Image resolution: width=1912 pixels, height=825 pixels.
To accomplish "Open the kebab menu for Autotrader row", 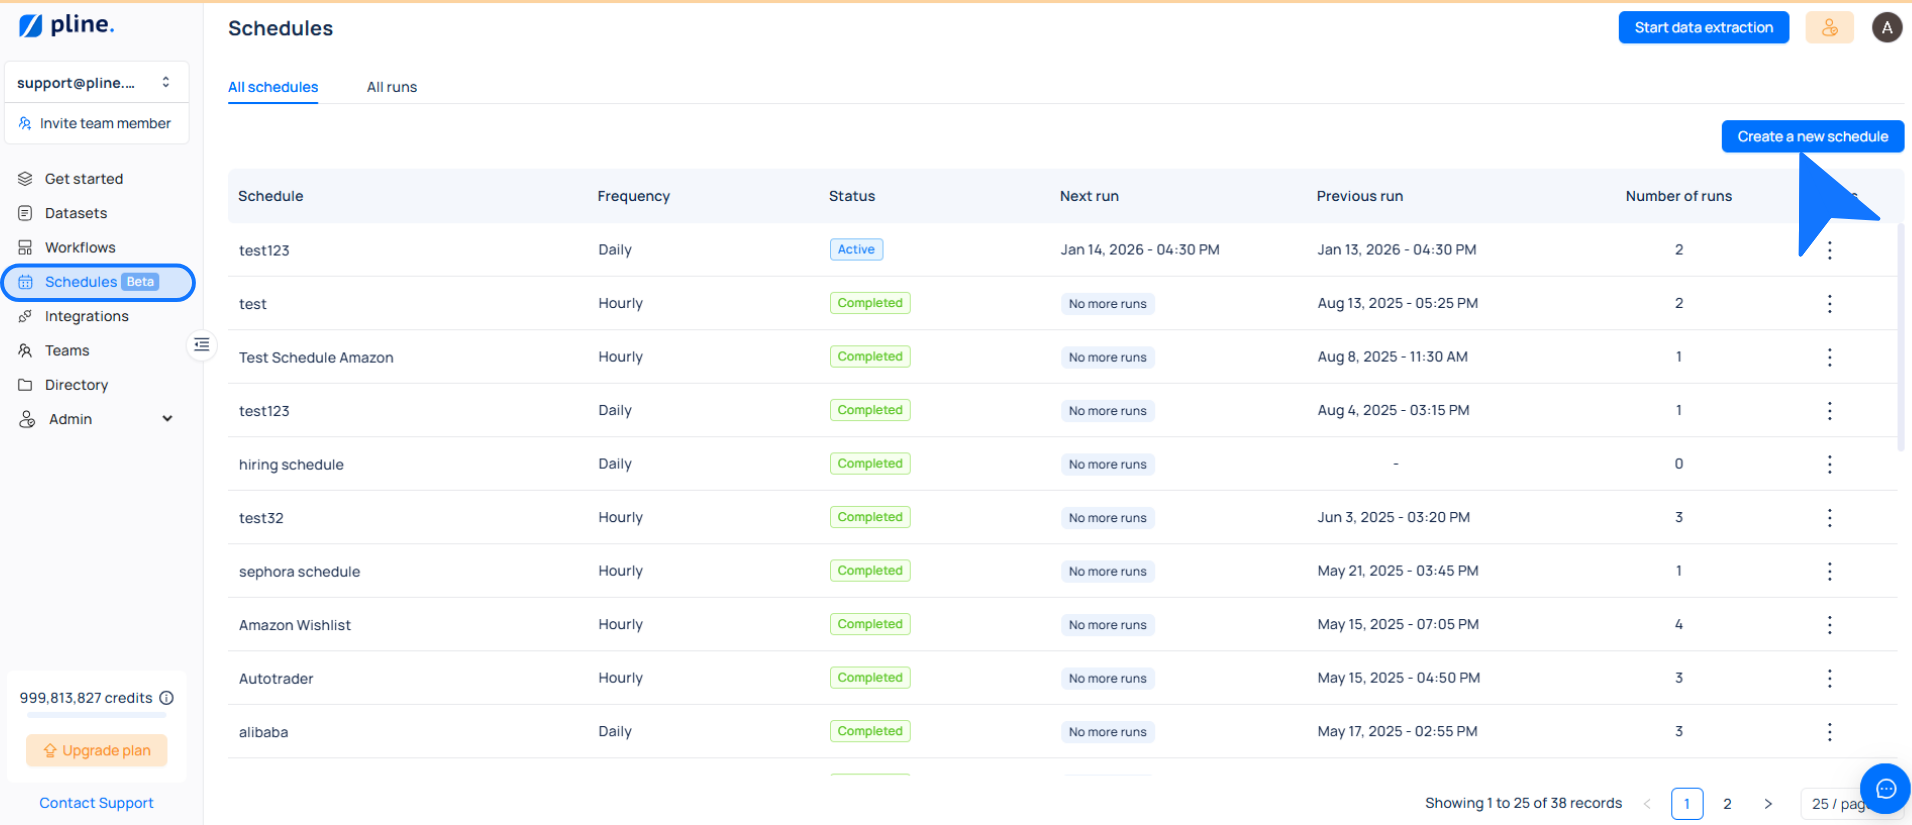I will [x=1829, y=678].
